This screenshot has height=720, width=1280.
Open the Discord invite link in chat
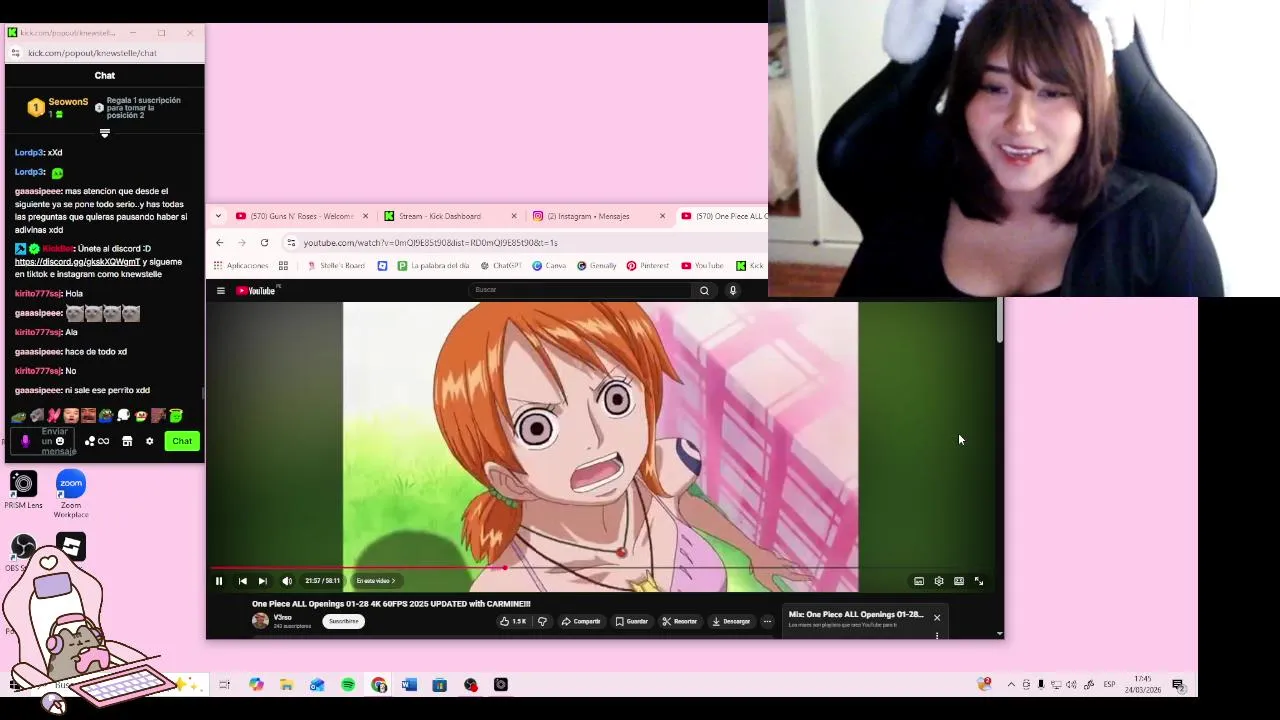coord(77,262)
